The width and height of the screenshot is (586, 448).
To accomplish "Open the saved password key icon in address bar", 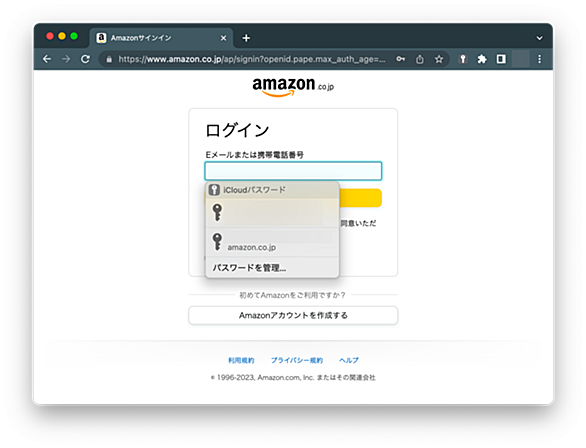I will coord(401,59).
